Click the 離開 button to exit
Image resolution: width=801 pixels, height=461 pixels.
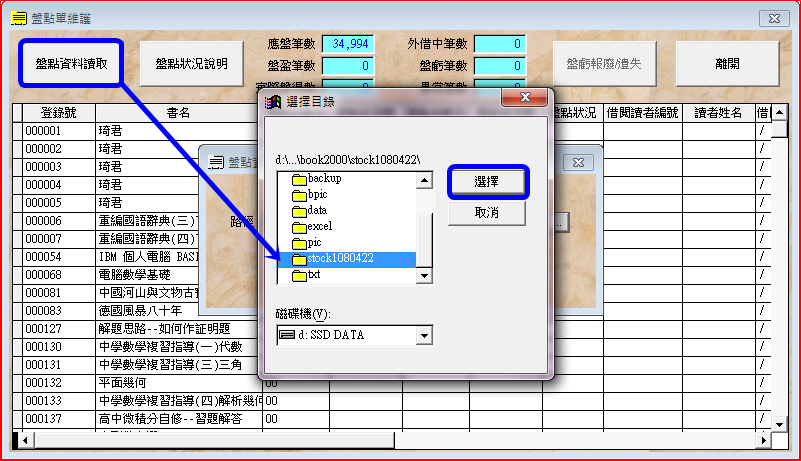point(727,63)
